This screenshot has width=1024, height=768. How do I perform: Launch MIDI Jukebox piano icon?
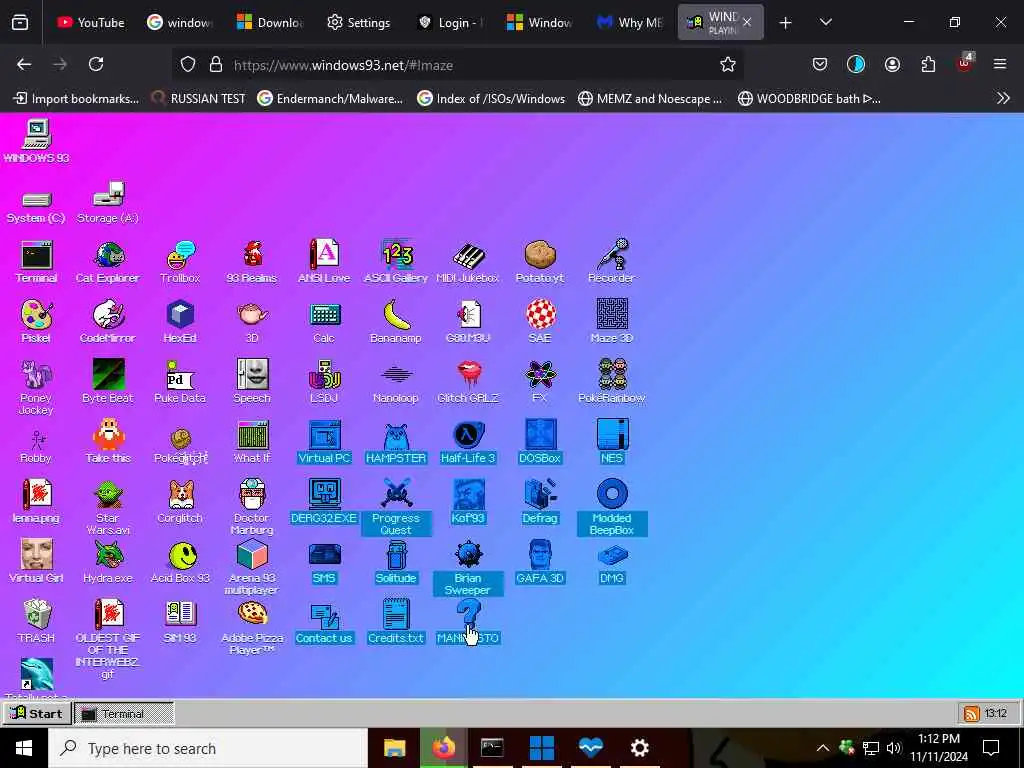468,263
